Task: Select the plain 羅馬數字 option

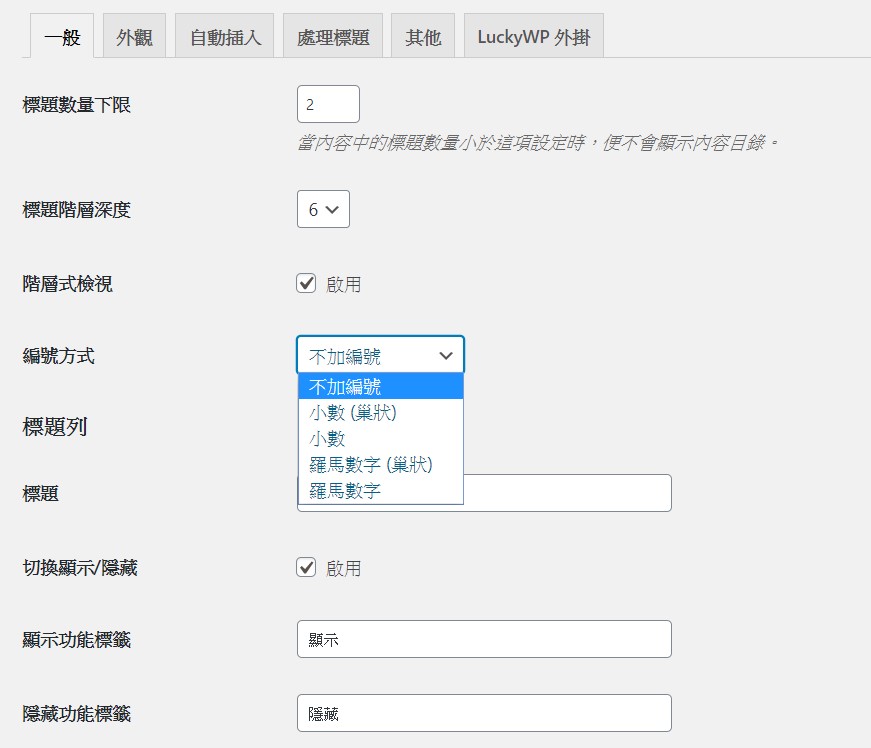Action: [381, 490]
